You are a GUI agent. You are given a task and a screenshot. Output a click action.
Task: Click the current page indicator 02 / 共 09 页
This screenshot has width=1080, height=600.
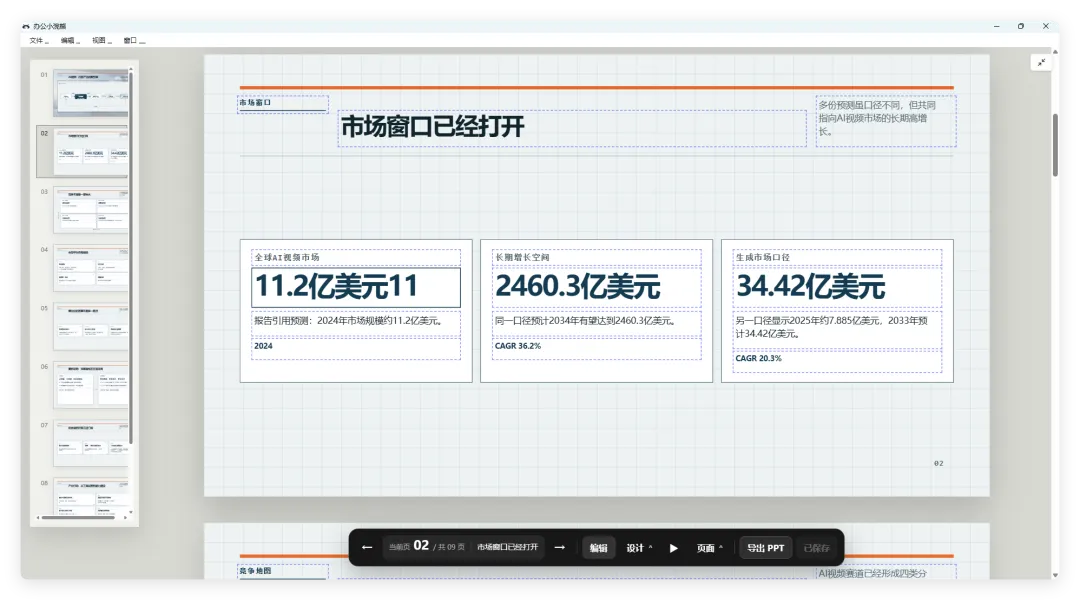tap(426, 547)
